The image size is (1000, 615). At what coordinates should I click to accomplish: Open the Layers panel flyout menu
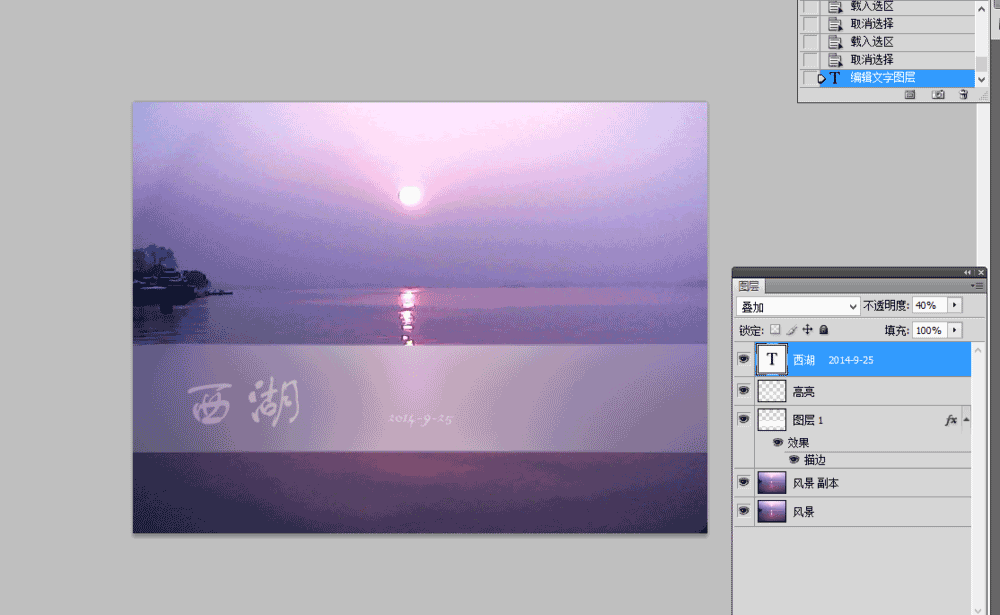coord(976,286)
